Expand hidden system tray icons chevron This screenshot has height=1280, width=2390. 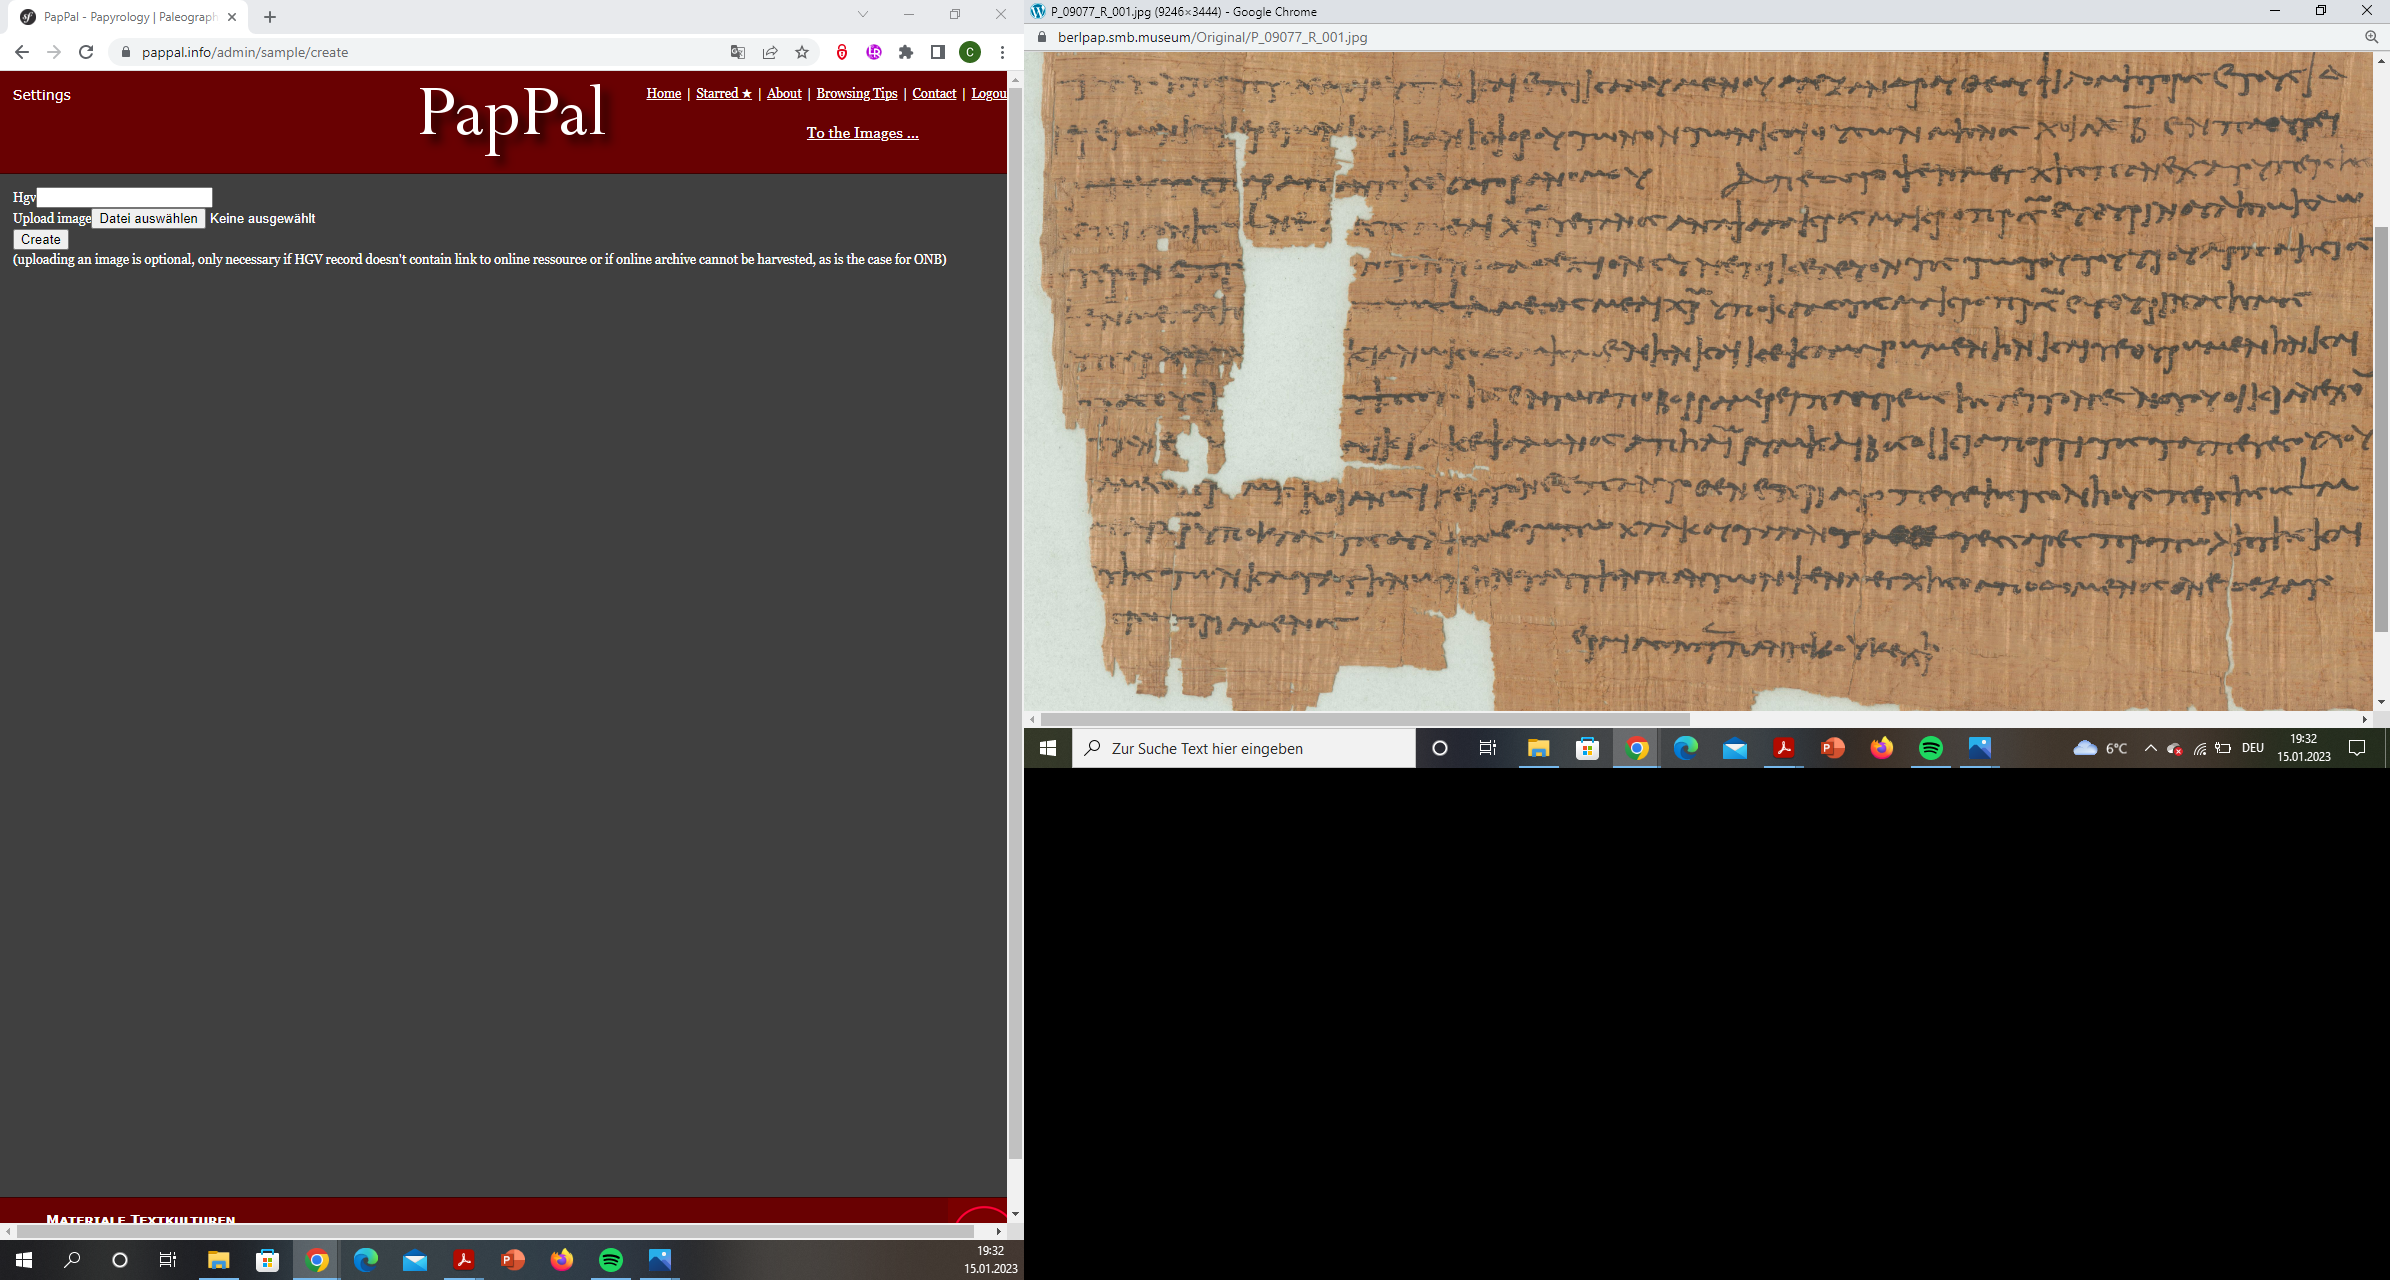click(x=2150, y=748)
